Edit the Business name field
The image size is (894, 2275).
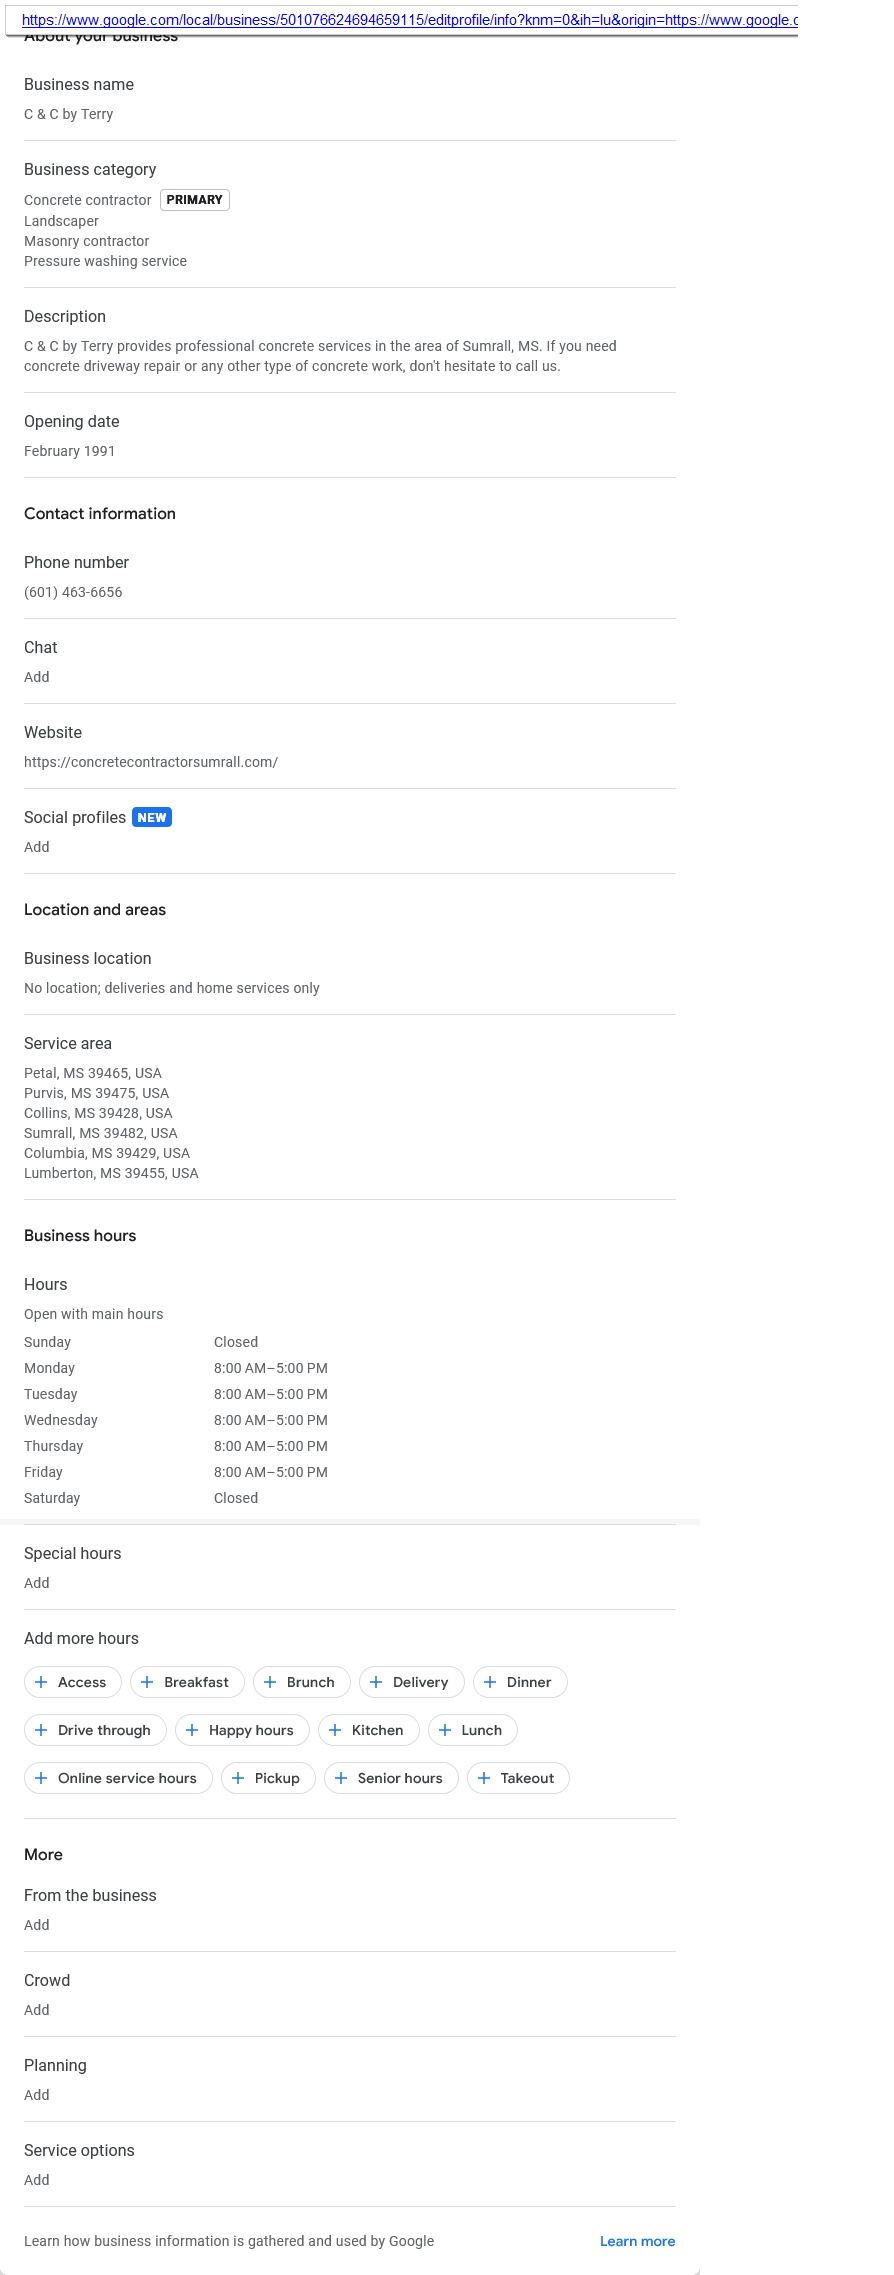tap(69, 114)
